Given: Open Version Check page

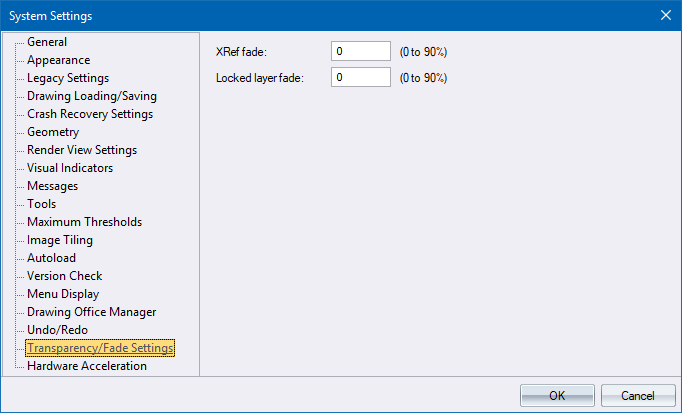Looking at the screenshot, I should tap(64, 276).
